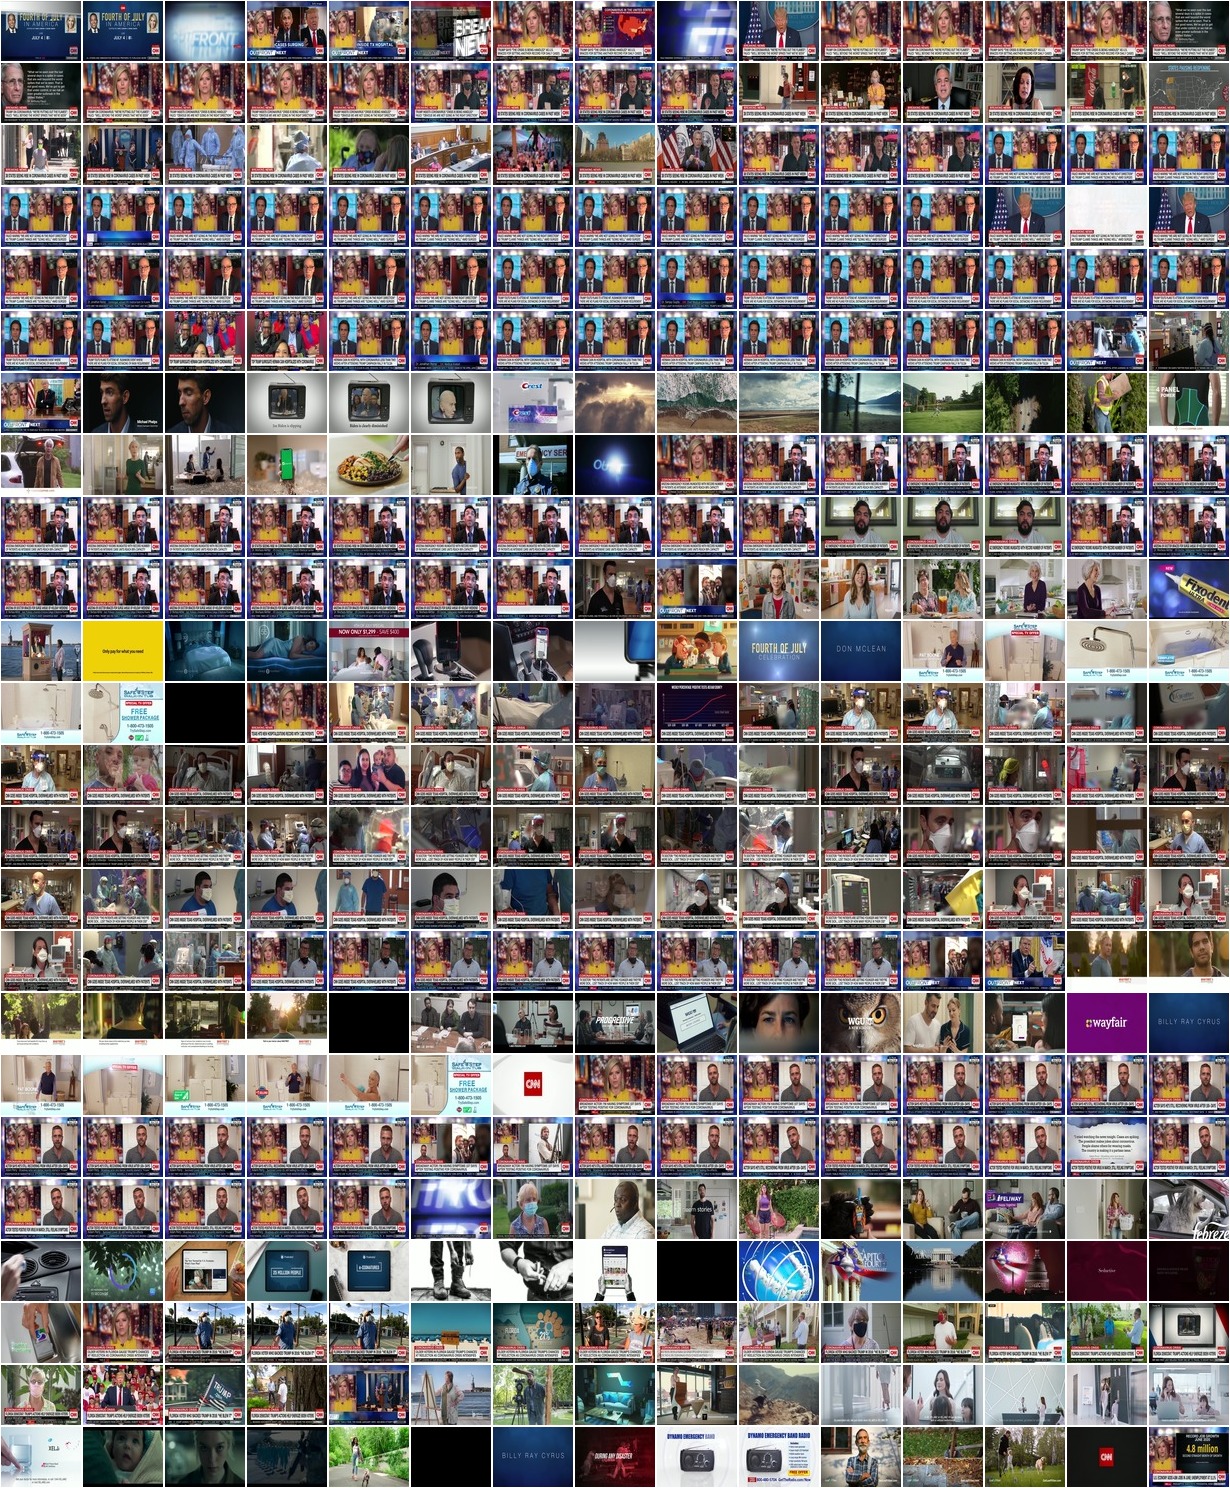Open the '4 PANEL' green garment thumbnail
Screen dimensions: 1230x1488
coord(1188,402)
